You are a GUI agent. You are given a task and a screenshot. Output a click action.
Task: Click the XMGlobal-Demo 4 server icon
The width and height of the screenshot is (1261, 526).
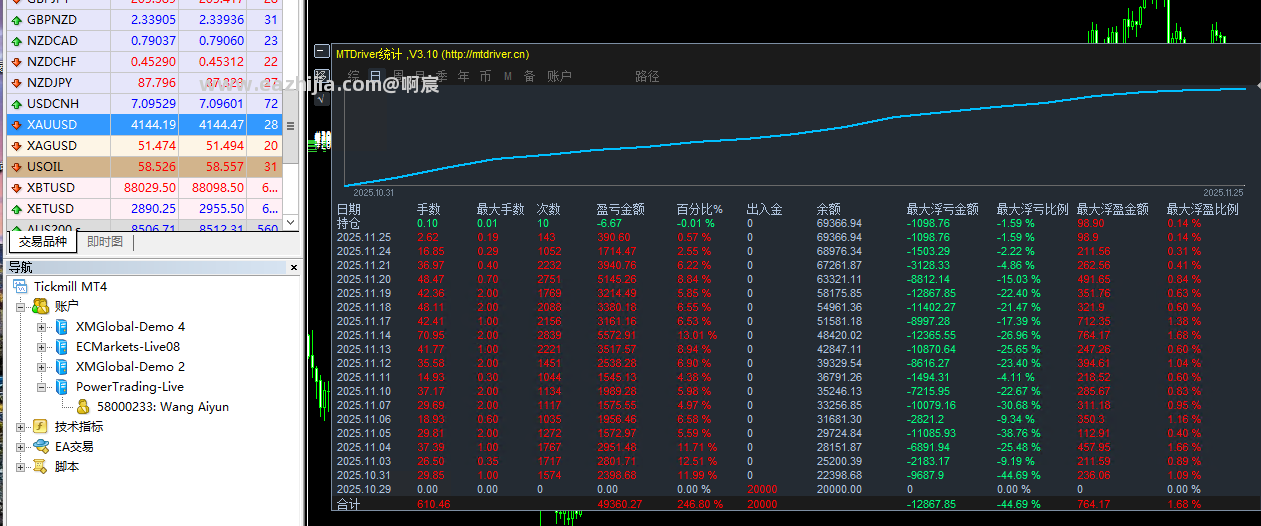click(62, 327)
